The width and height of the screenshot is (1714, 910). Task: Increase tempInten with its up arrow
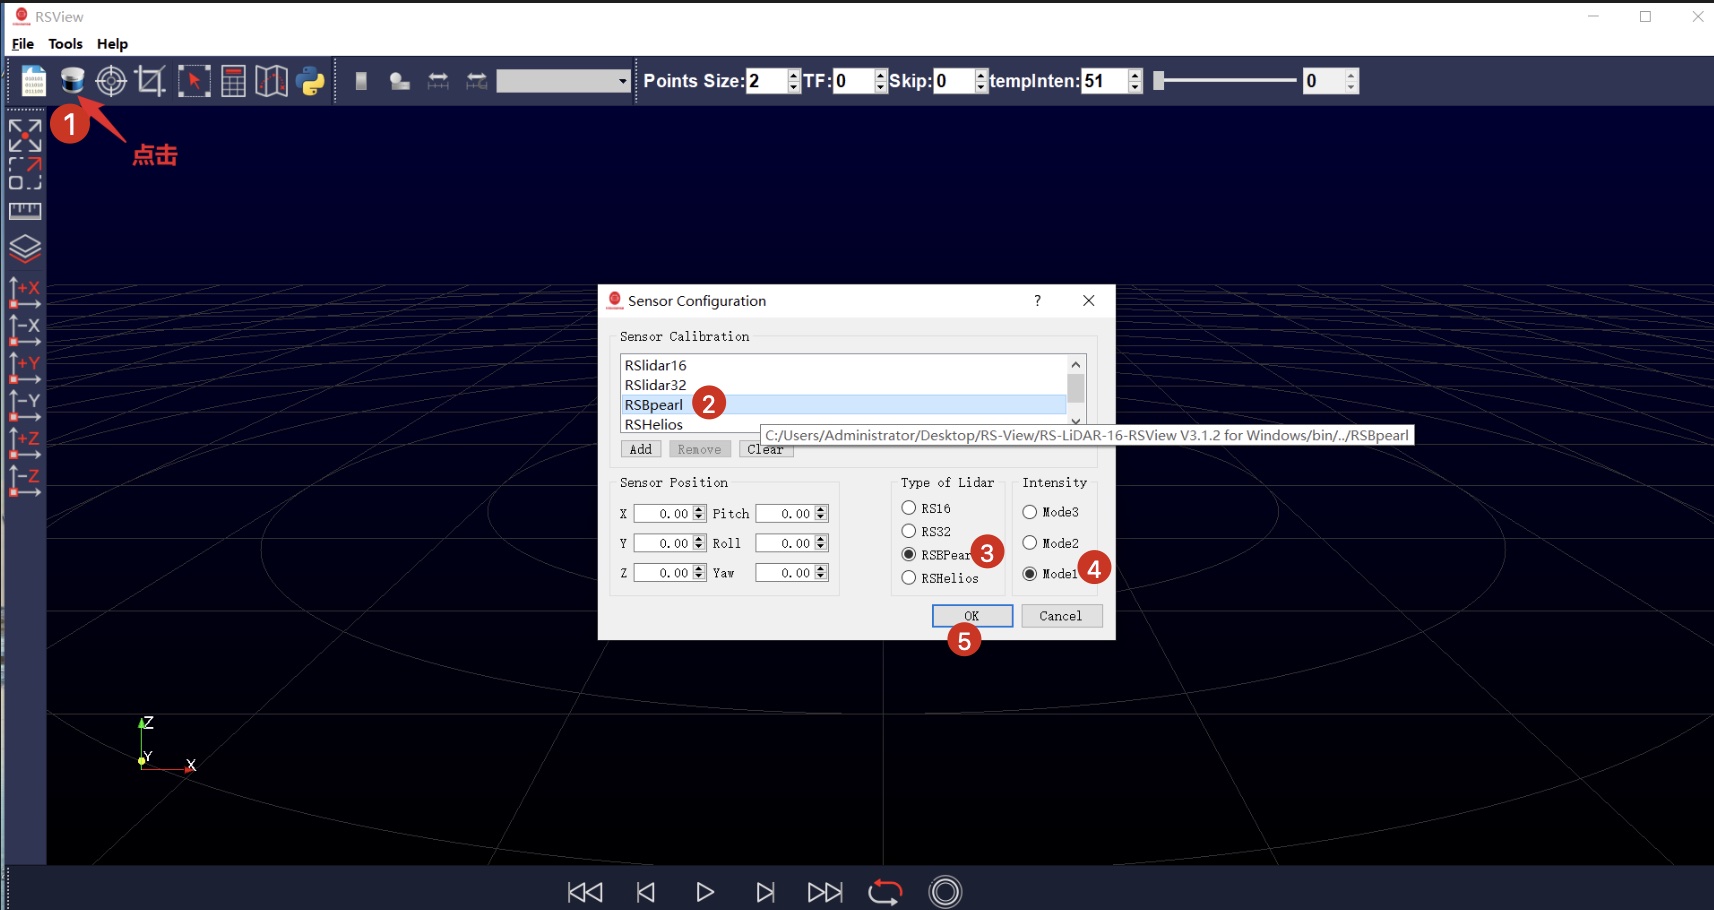coord(1135,75)
